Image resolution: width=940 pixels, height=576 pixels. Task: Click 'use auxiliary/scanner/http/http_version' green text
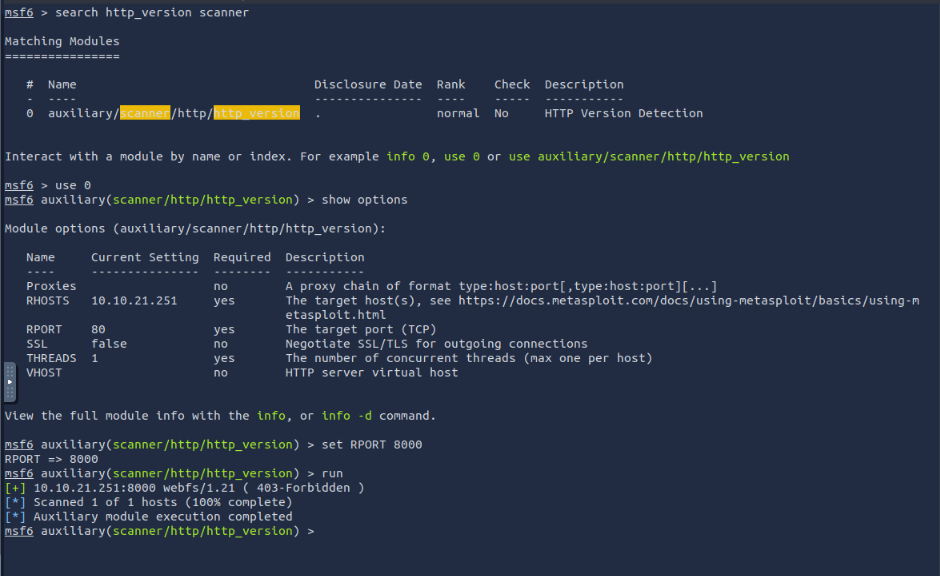(x=649, y=157)
